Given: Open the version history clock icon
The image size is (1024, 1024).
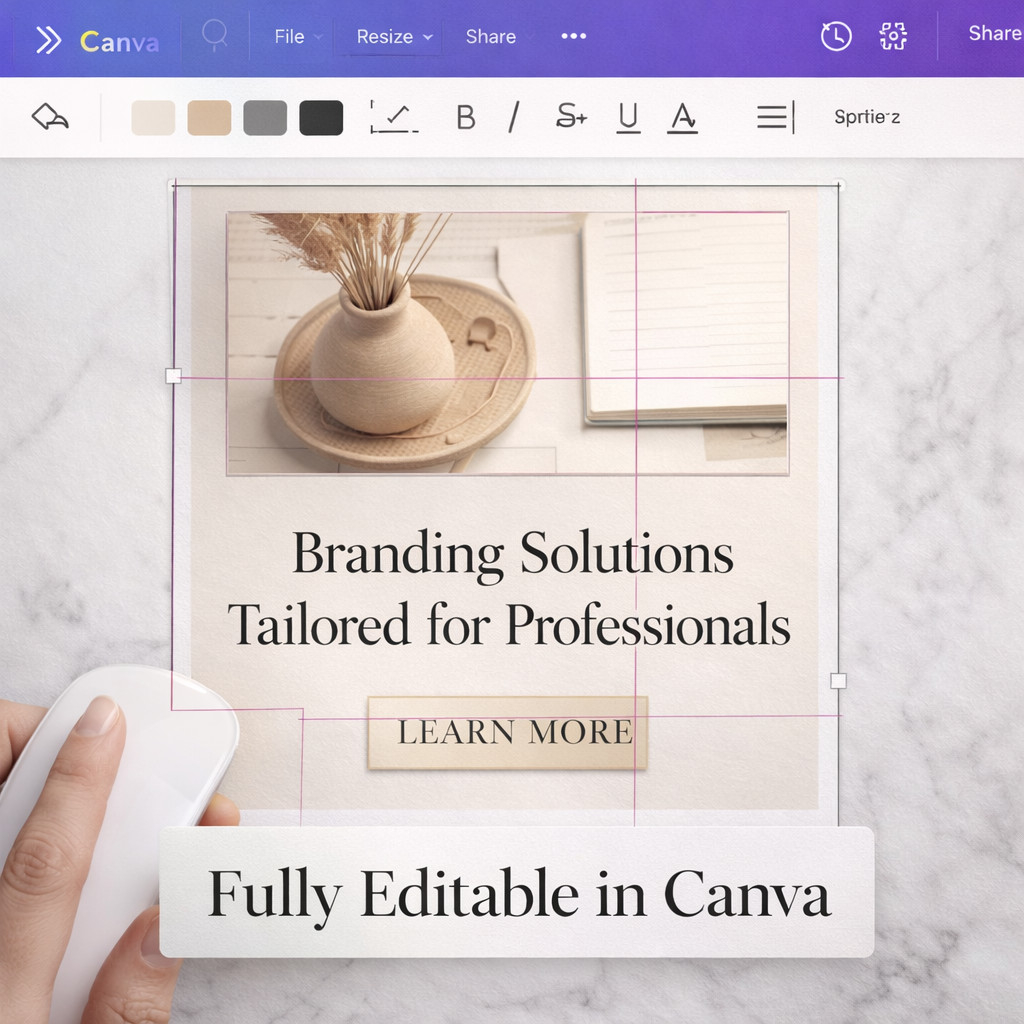Looking at the screenshot, I should pyautogui.click(x=836, y=36).
